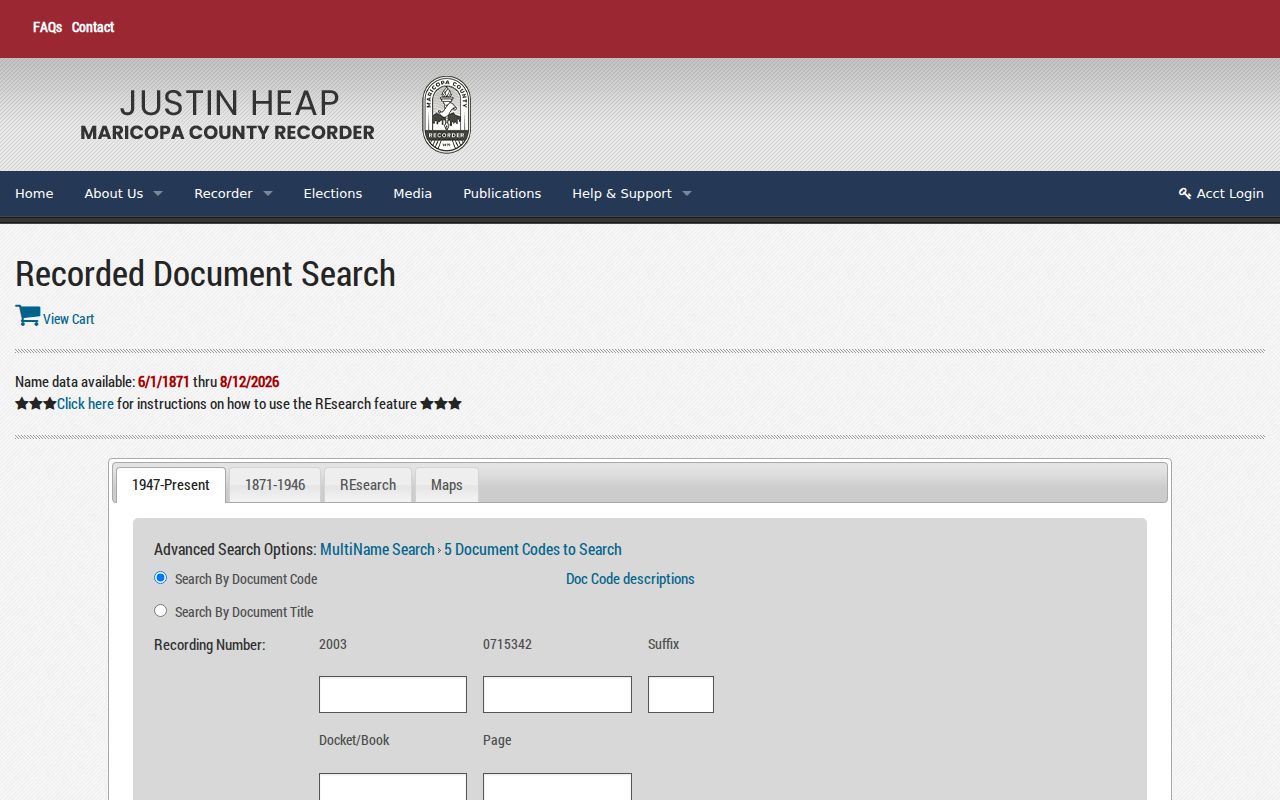Expand the Recorder menu dropdown arrow
This screenshot has width=1280, height=800.
coord(268,194)
